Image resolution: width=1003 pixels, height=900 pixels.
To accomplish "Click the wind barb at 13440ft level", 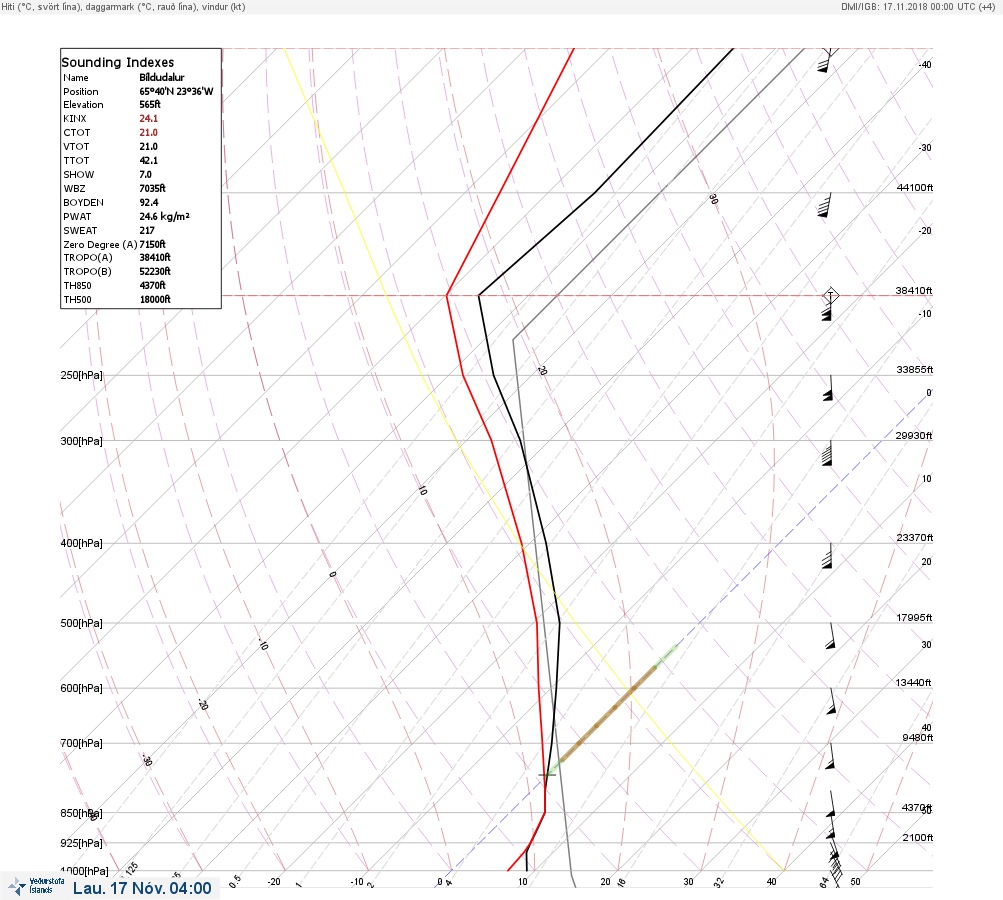I will click(832, 701).
